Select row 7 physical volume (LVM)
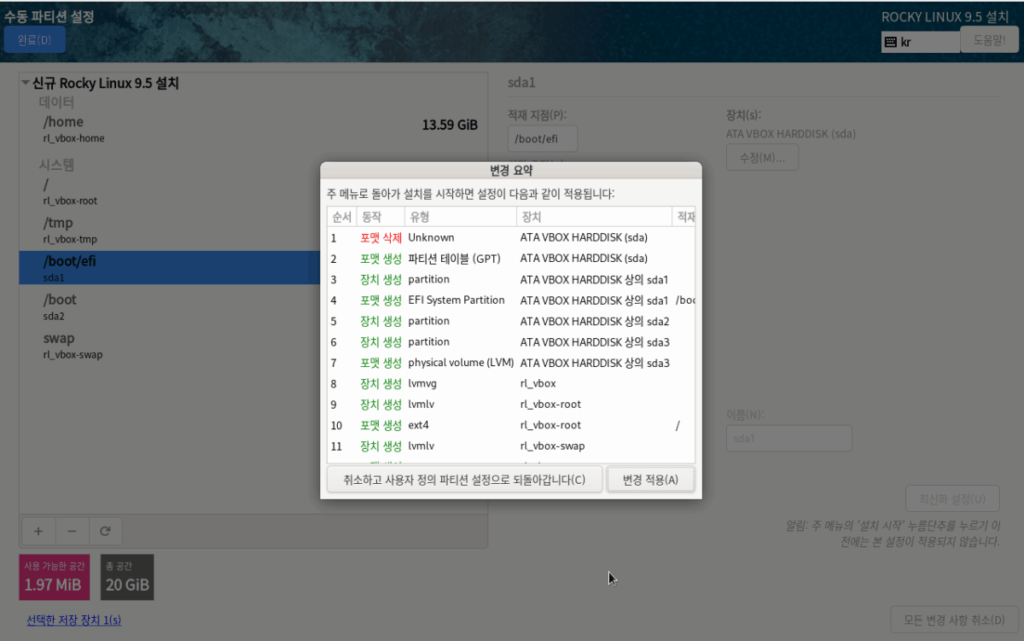This screenshot has height=641, width=1024. tap(511, 363)
